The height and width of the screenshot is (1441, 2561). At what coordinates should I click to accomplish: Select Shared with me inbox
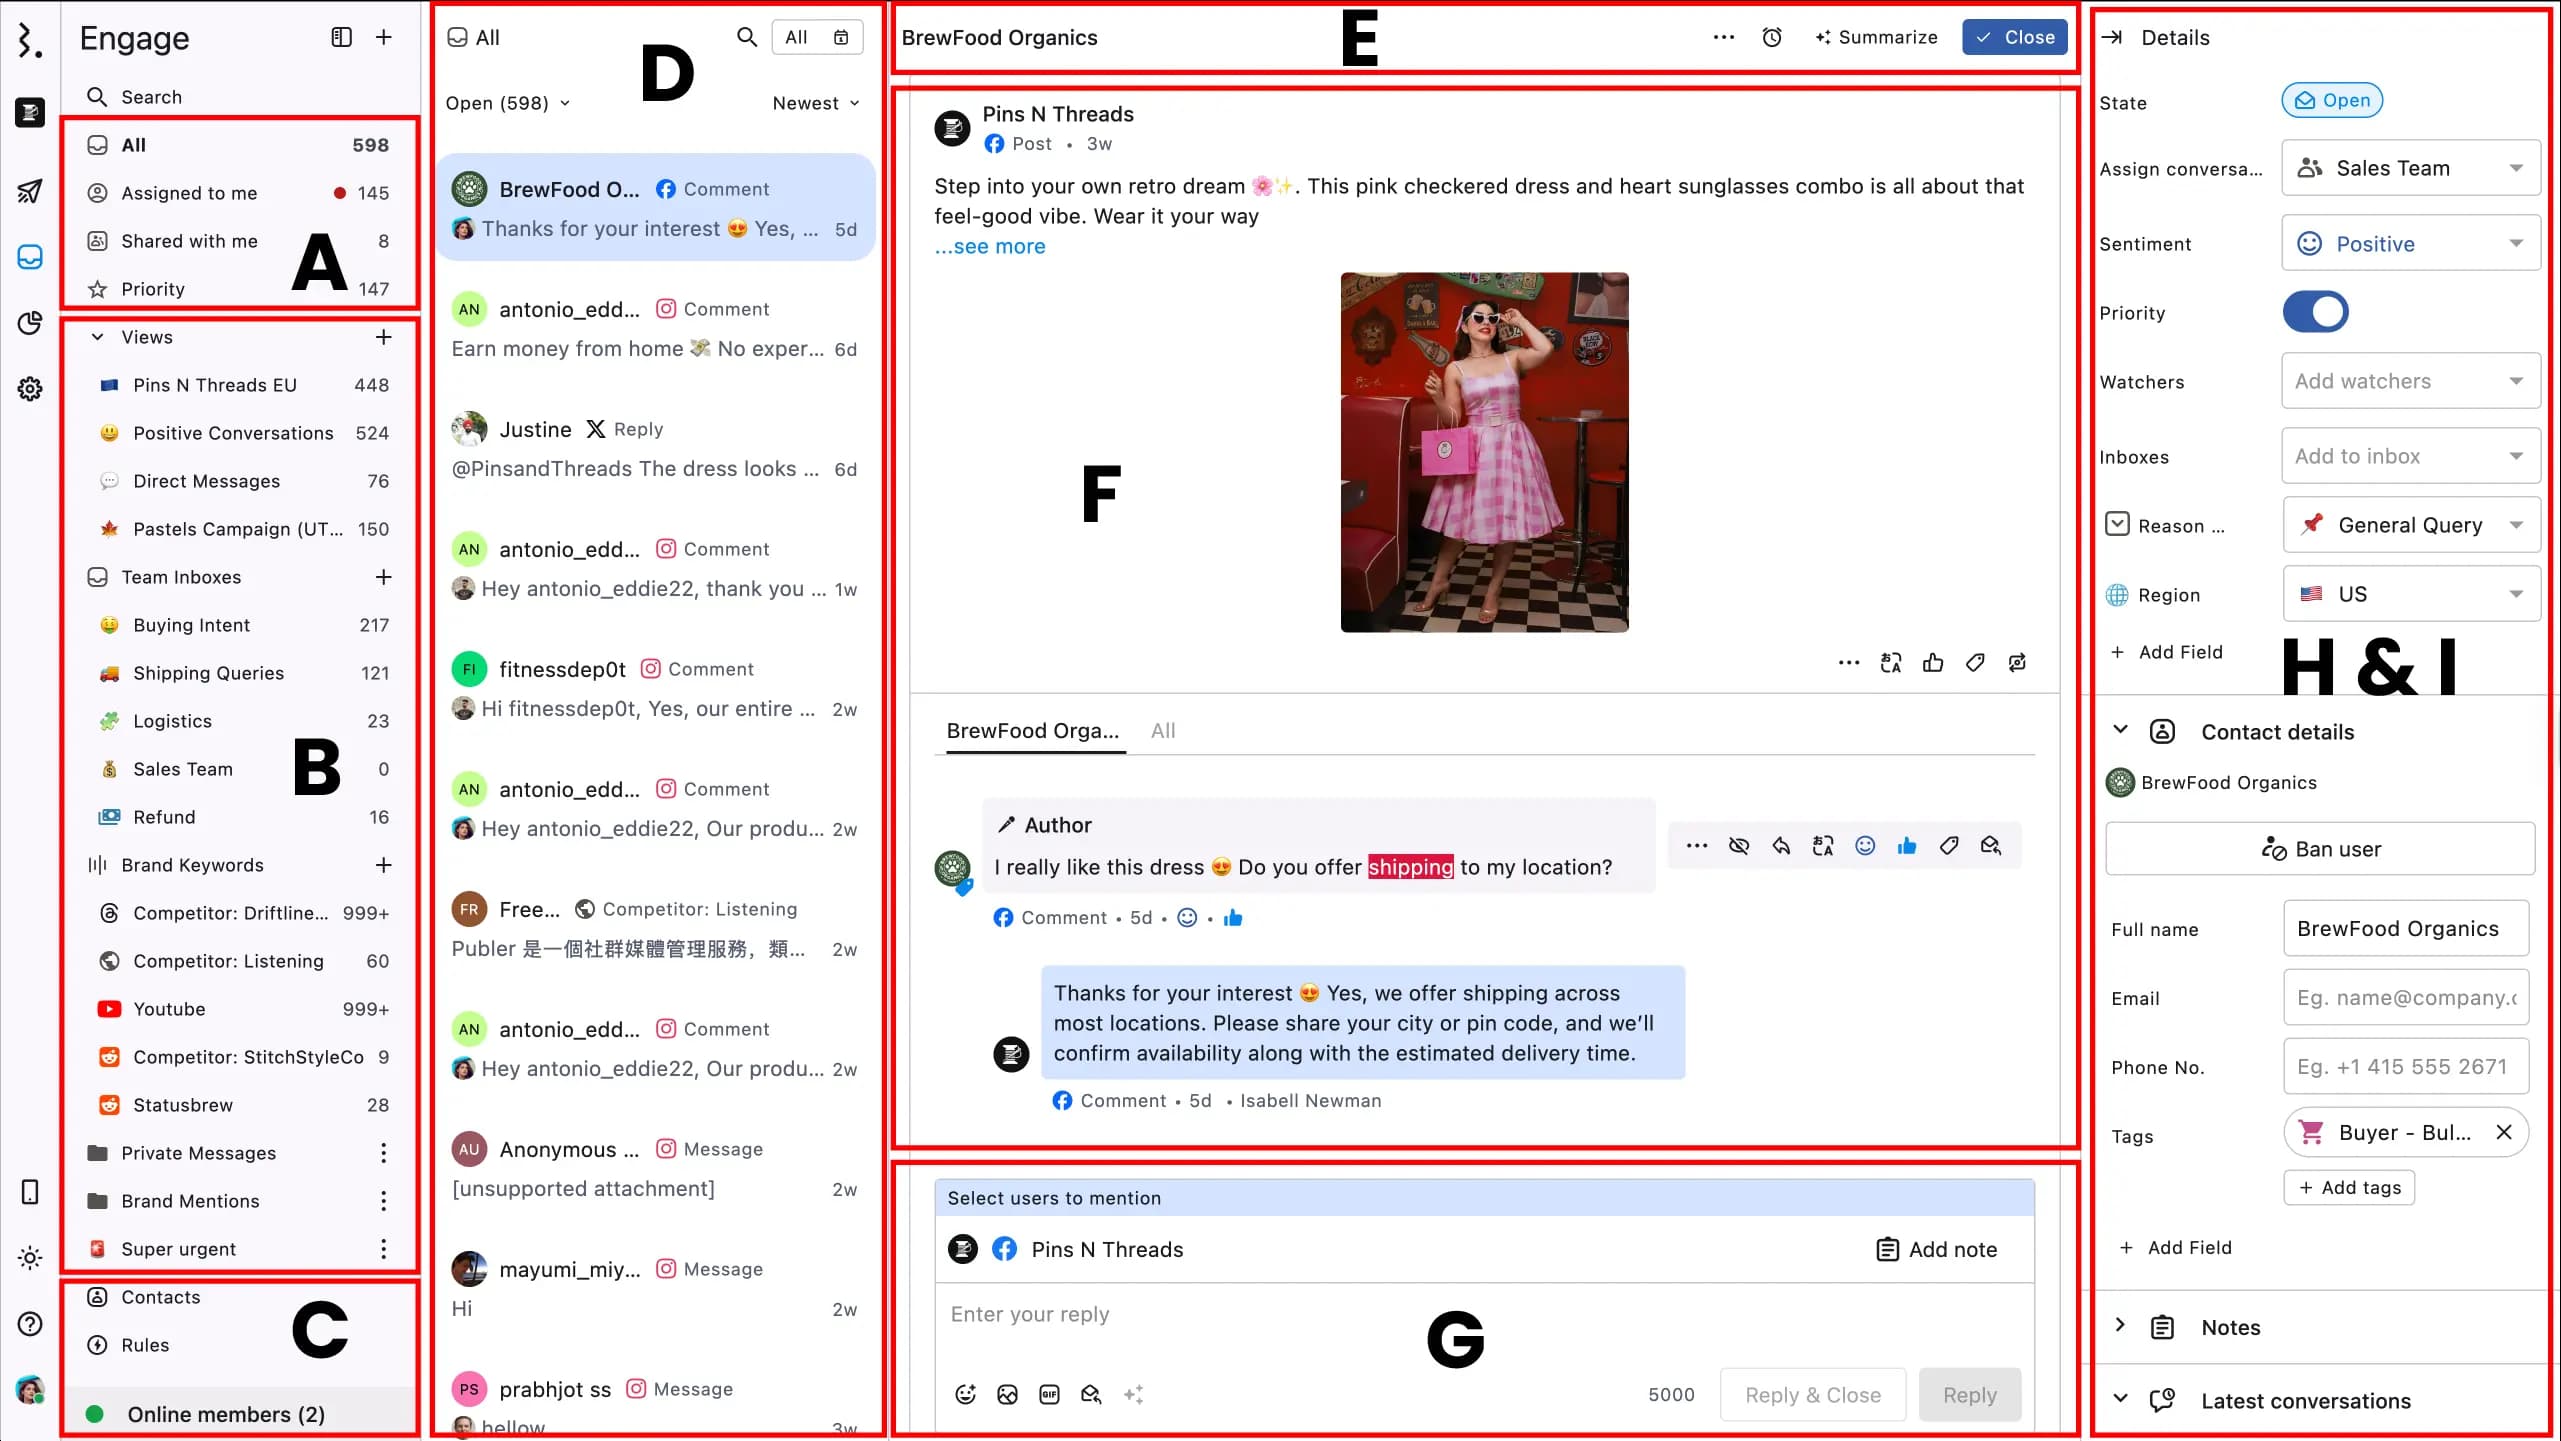(x=239, y=241)
